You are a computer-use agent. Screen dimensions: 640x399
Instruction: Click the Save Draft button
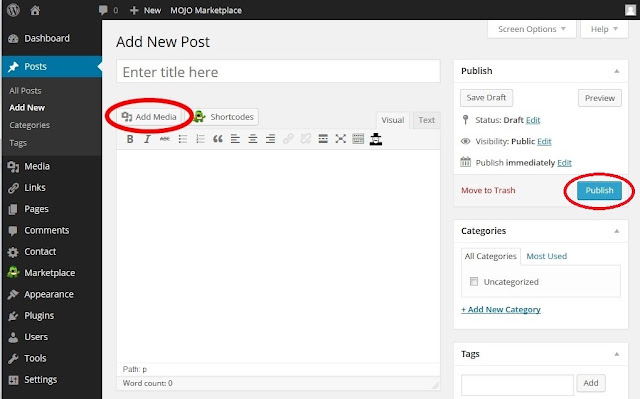coord(487,98)
